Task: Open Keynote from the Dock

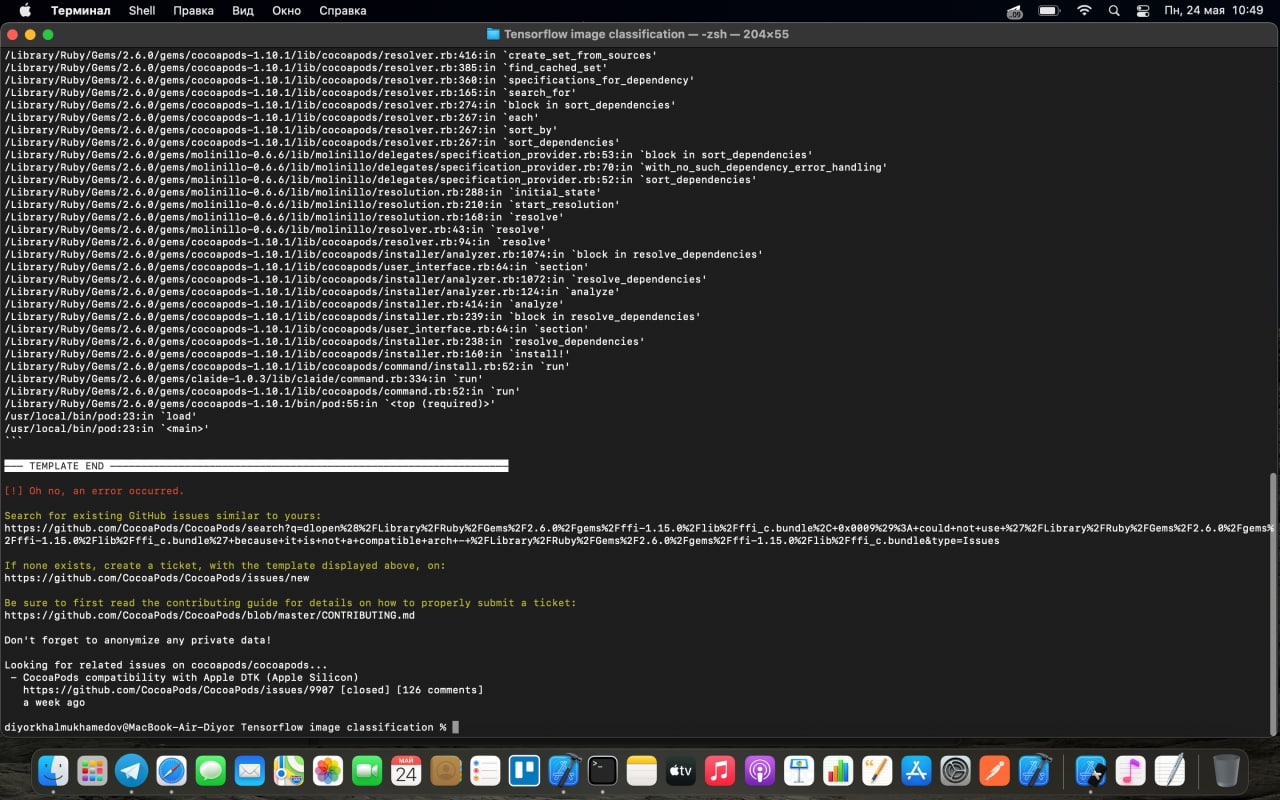Action: [799, 770]
